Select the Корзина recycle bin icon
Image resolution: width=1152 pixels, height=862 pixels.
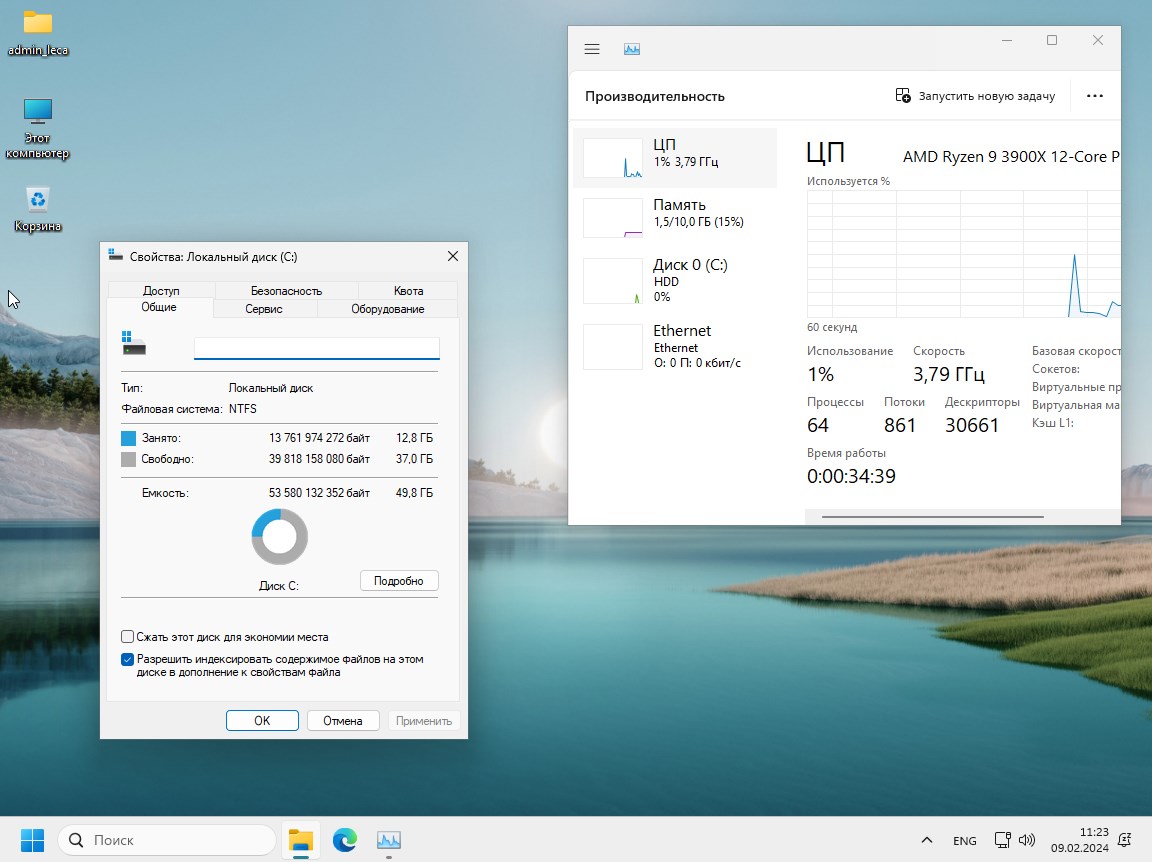point(38,200)
